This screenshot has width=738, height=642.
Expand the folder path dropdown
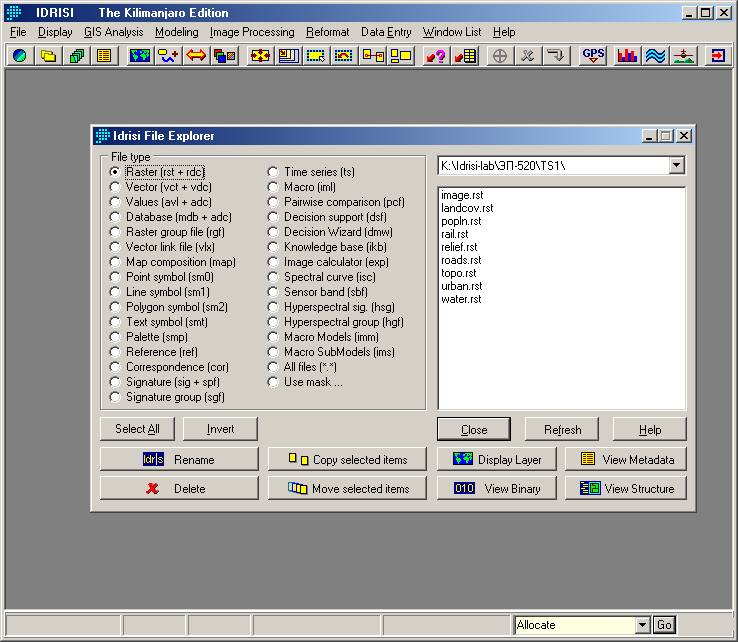(677, 165)
